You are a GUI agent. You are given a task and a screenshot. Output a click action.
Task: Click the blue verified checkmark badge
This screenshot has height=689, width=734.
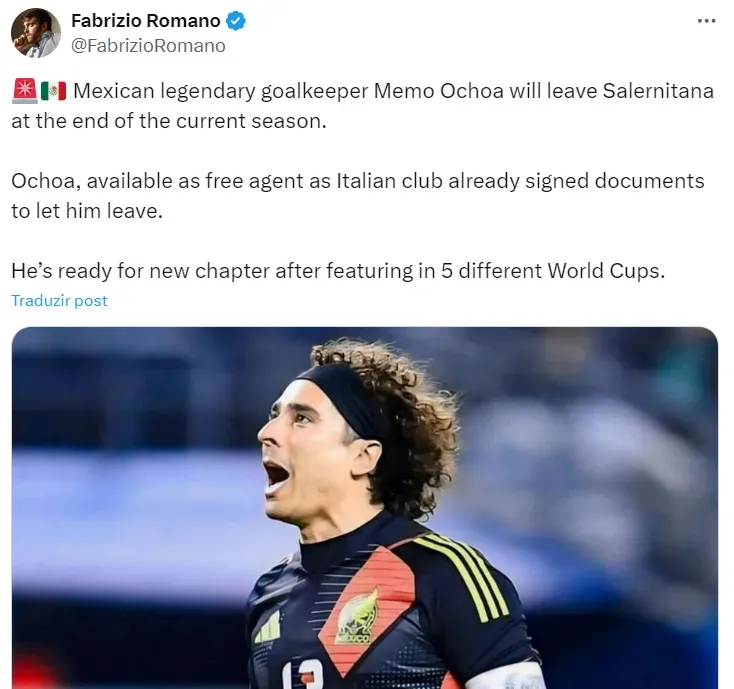[x=236, y=21]
